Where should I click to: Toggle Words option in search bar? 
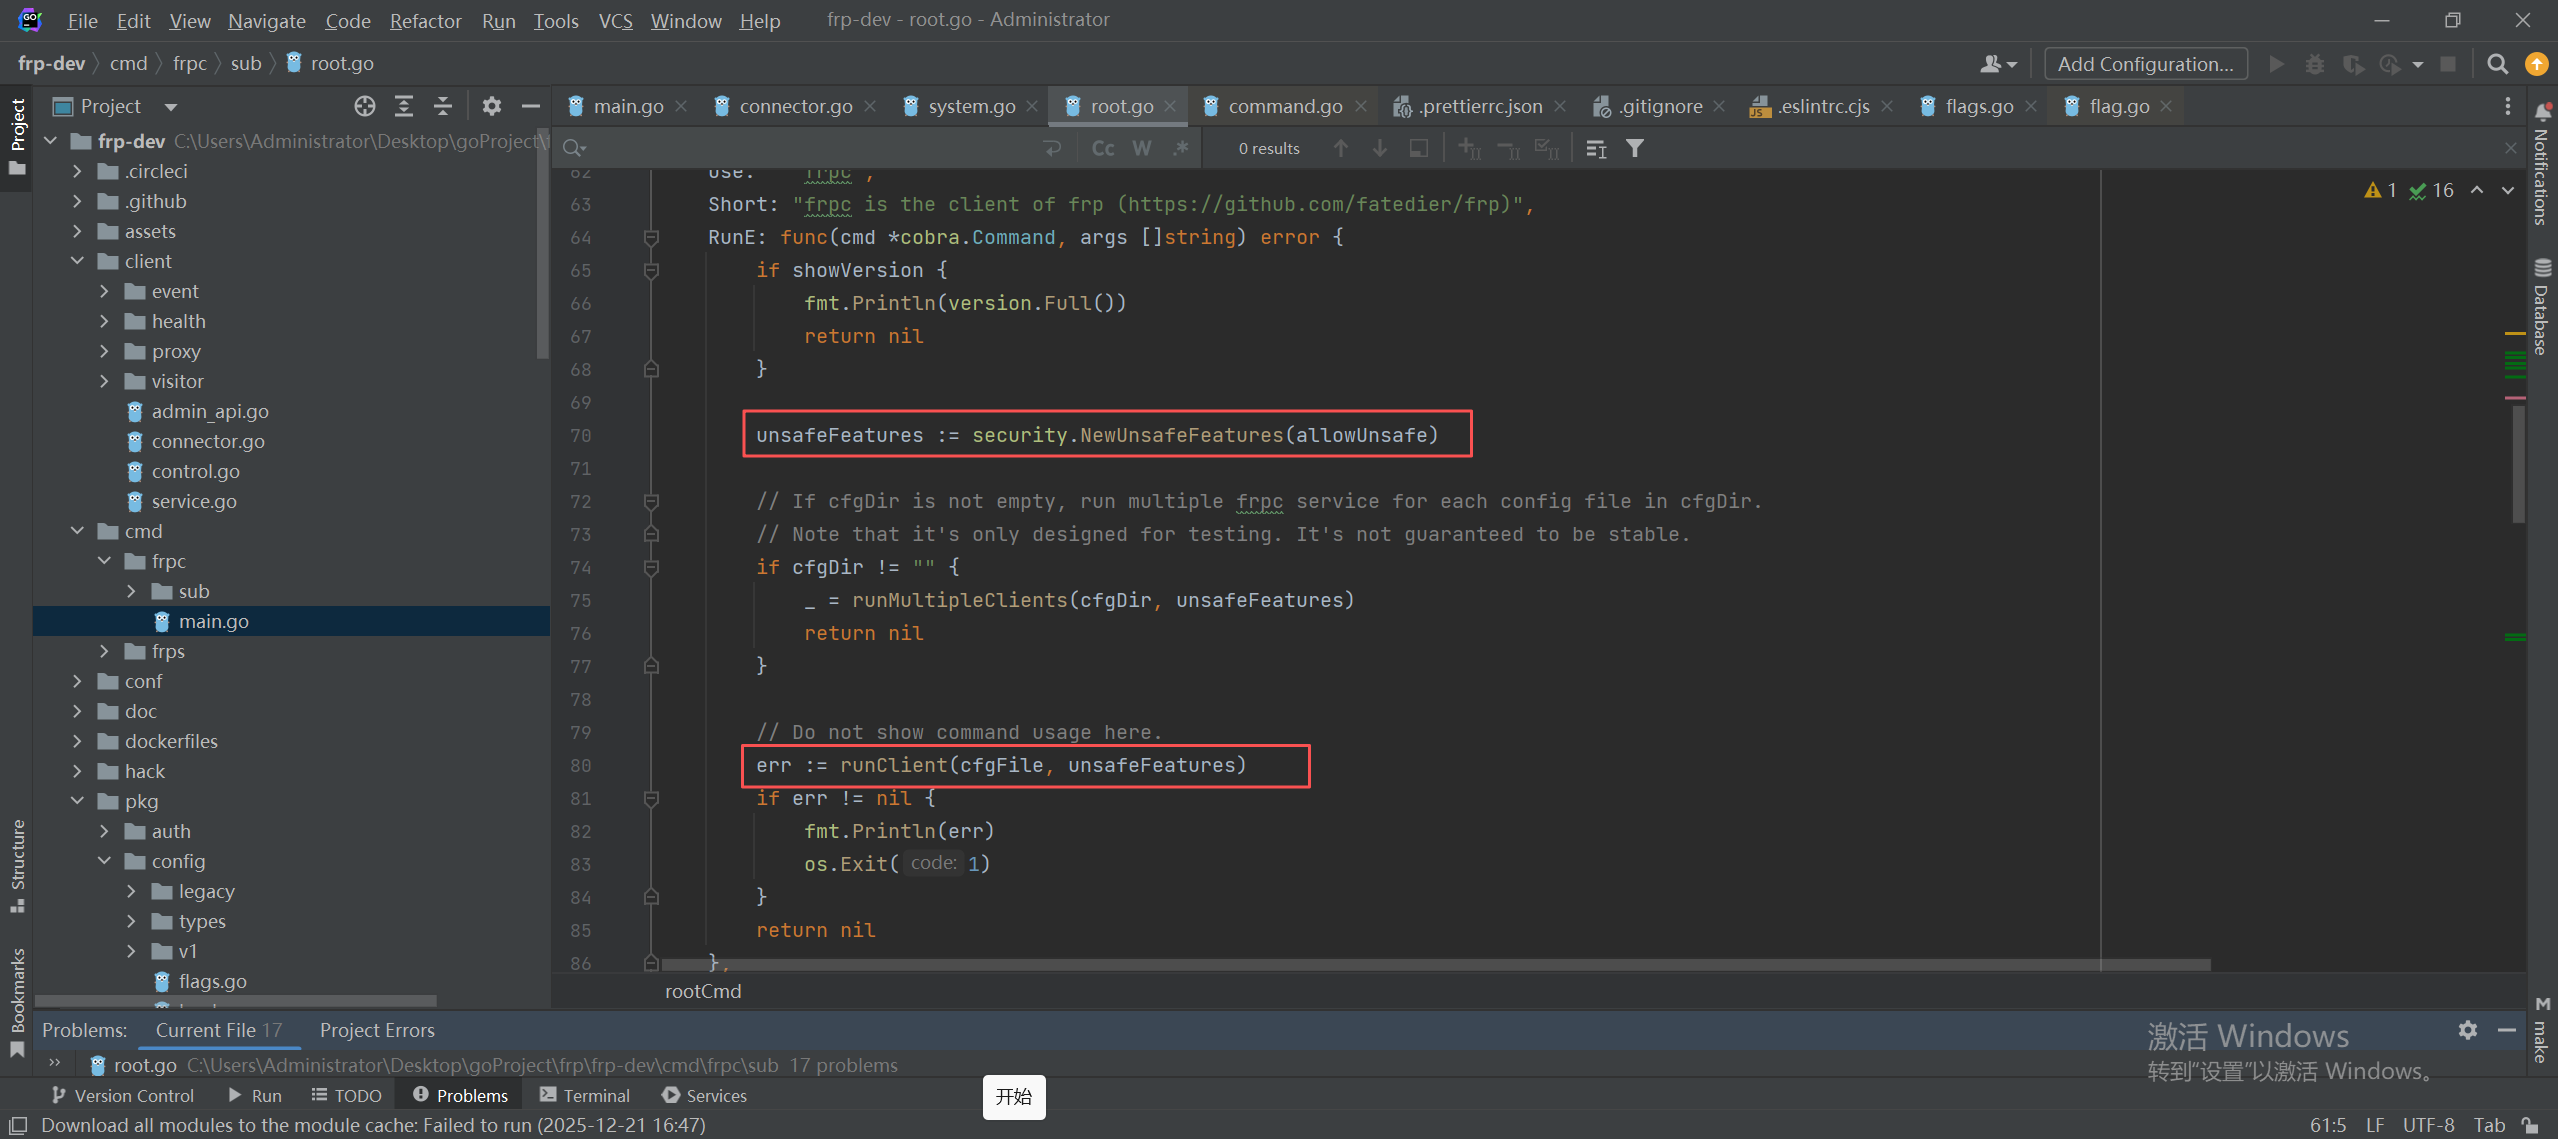coord(1141,148)
